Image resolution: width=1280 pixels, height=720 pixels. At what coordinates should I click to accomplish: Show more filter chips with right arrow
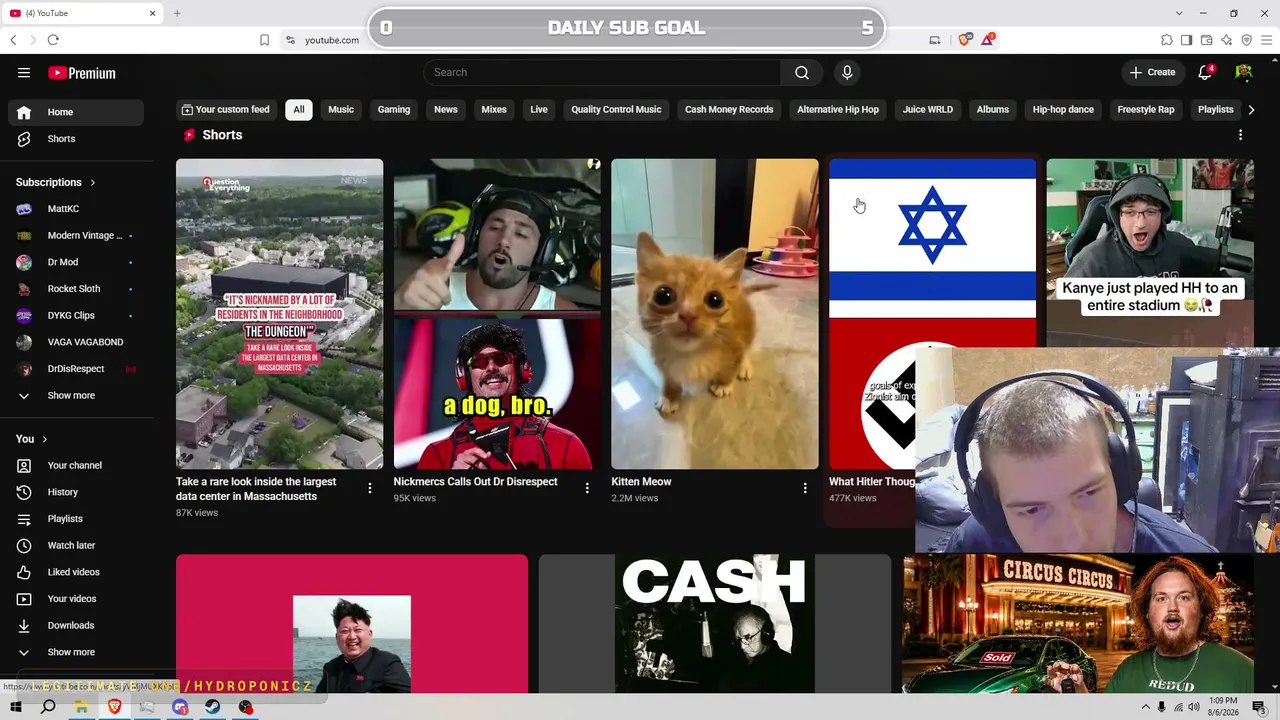tap(1251, 109)
